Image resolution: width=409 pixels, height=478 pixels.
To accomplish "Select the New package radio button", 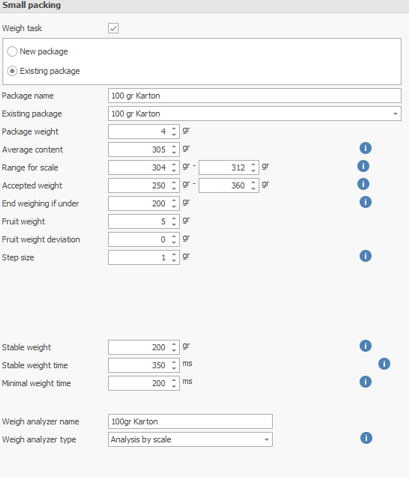I will (12, 52).
